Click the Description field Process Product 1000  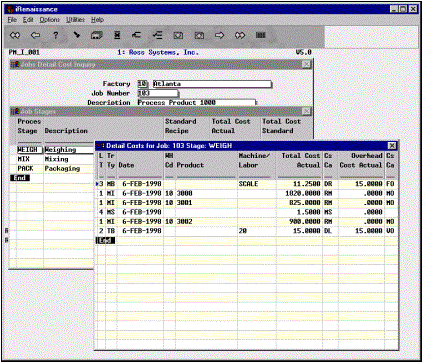[x=197, y=103]
